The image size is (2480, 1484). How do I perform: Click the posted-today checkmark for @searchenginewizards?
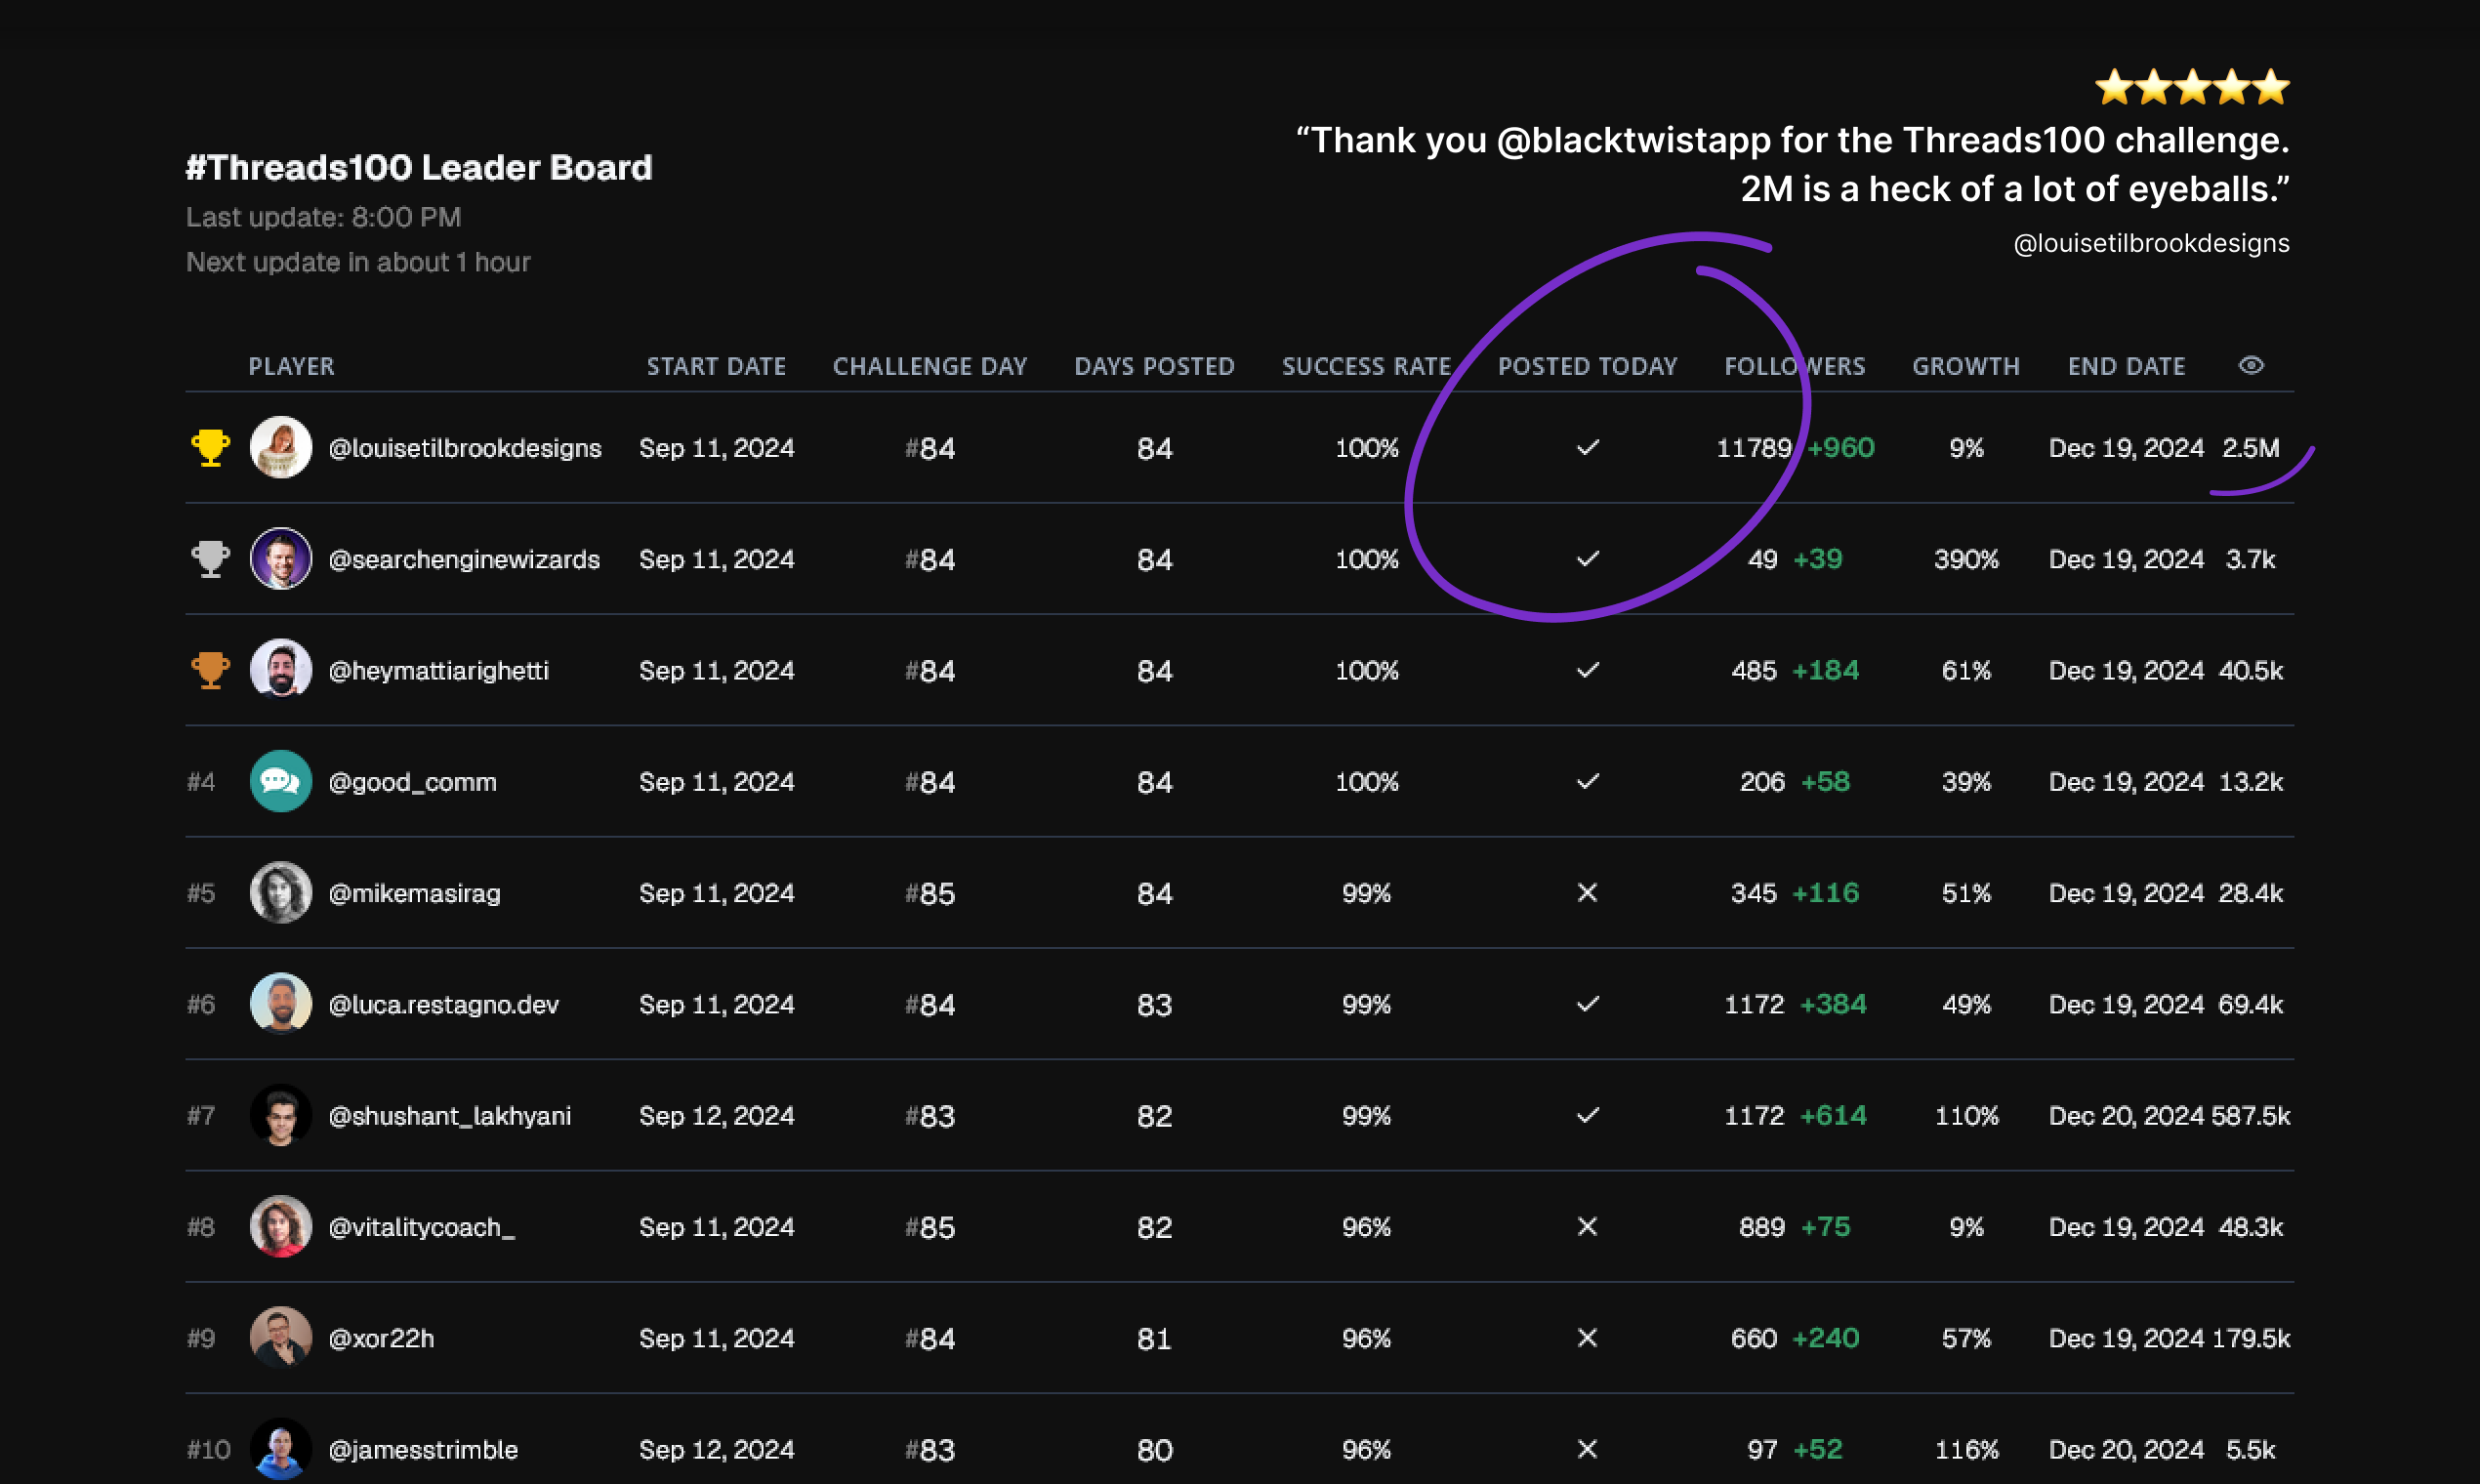point(1588,559)
